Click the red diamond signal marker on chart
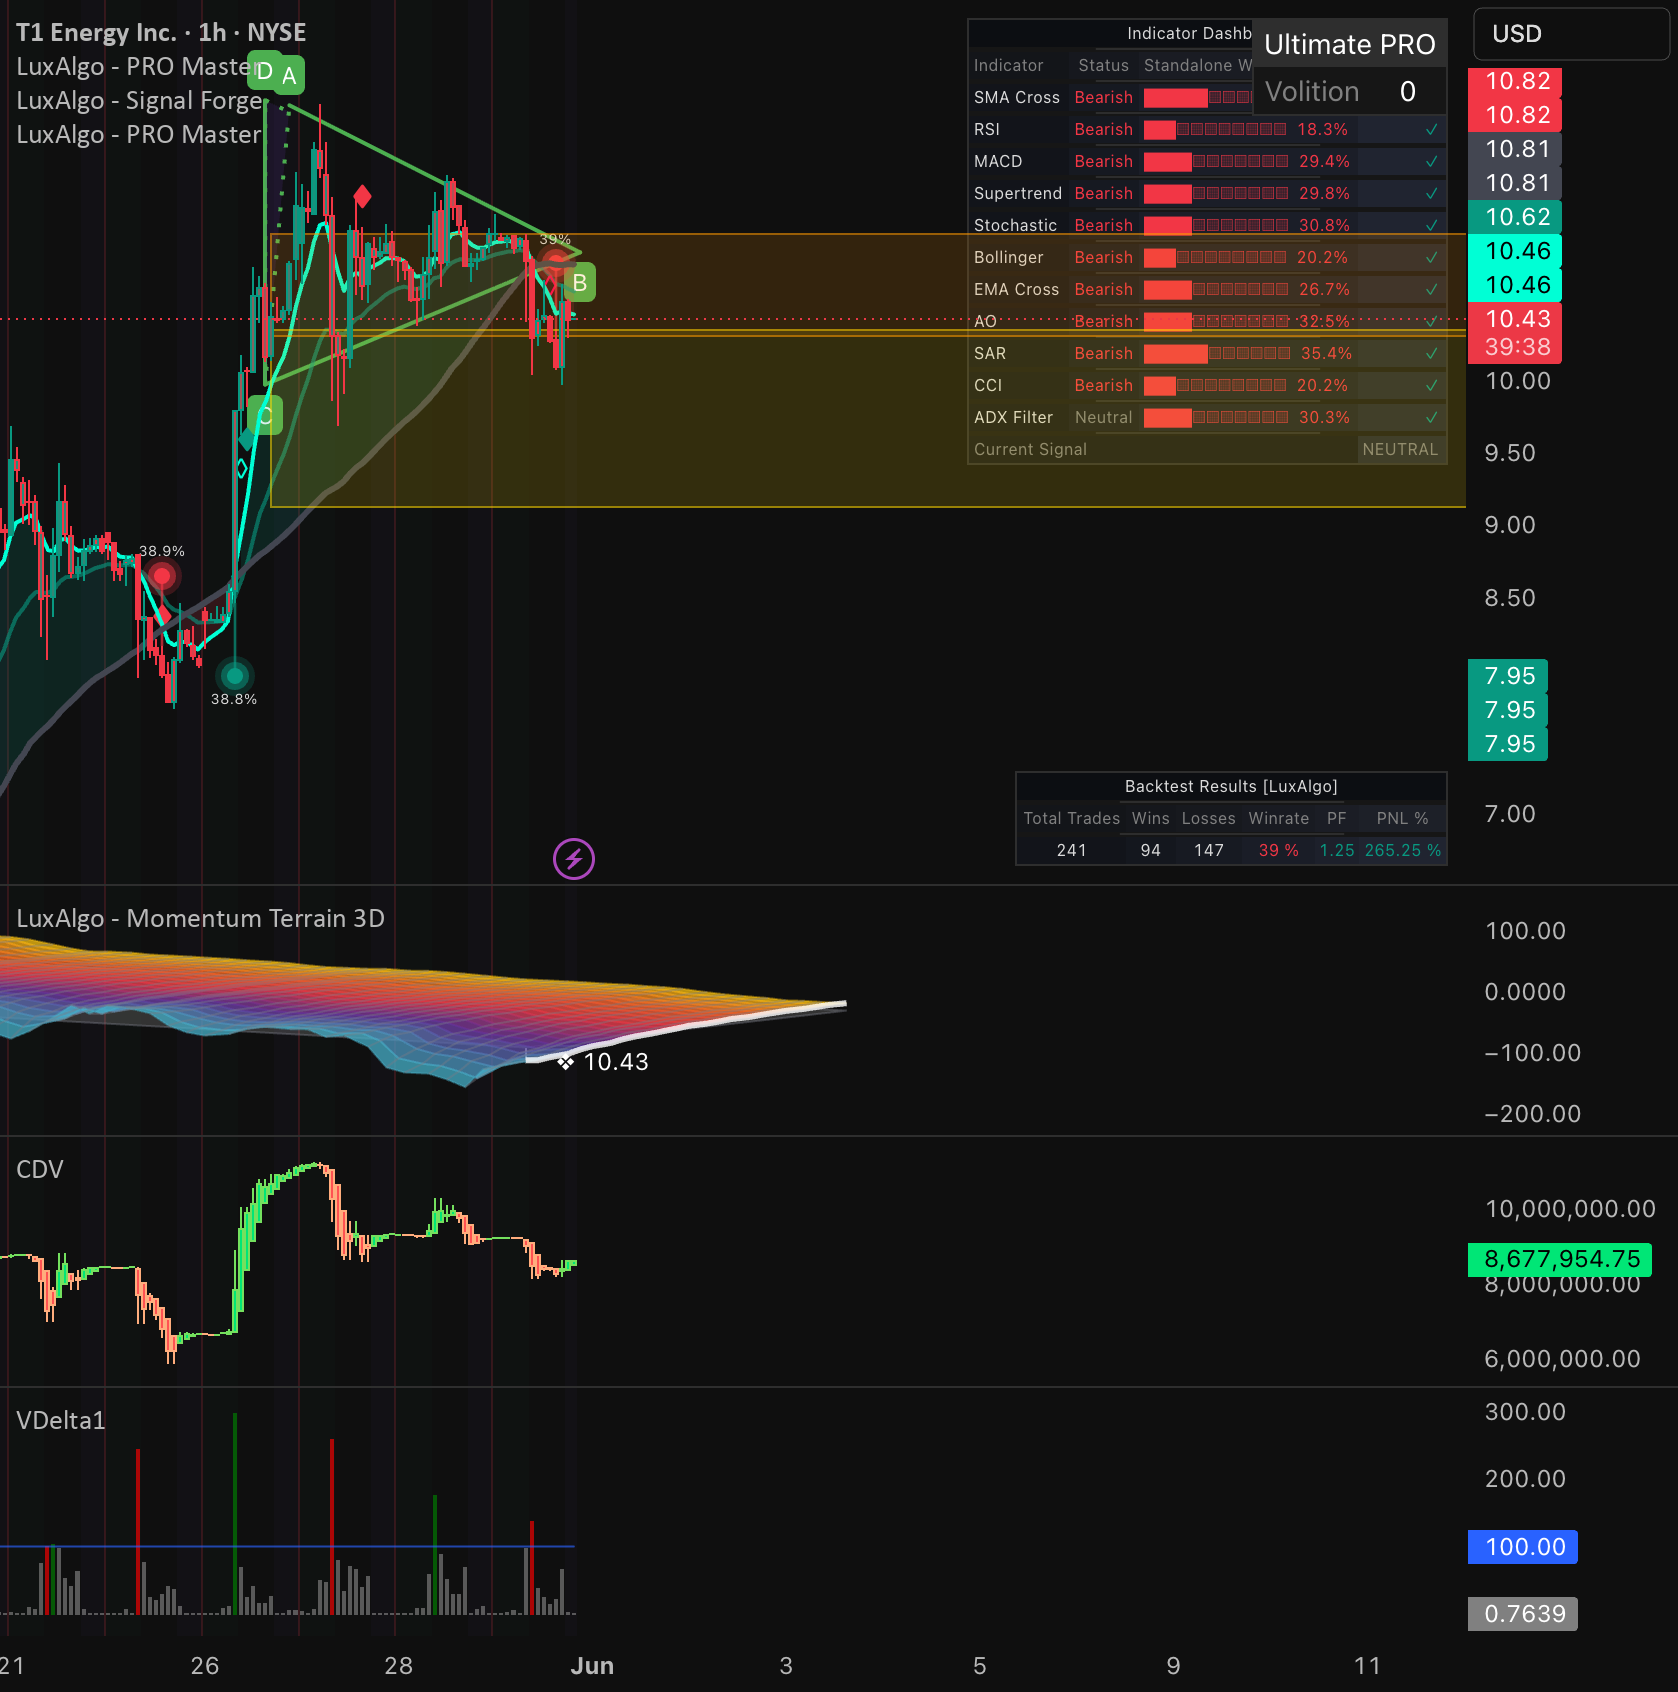1678x1692 pixels. point(362,196)
